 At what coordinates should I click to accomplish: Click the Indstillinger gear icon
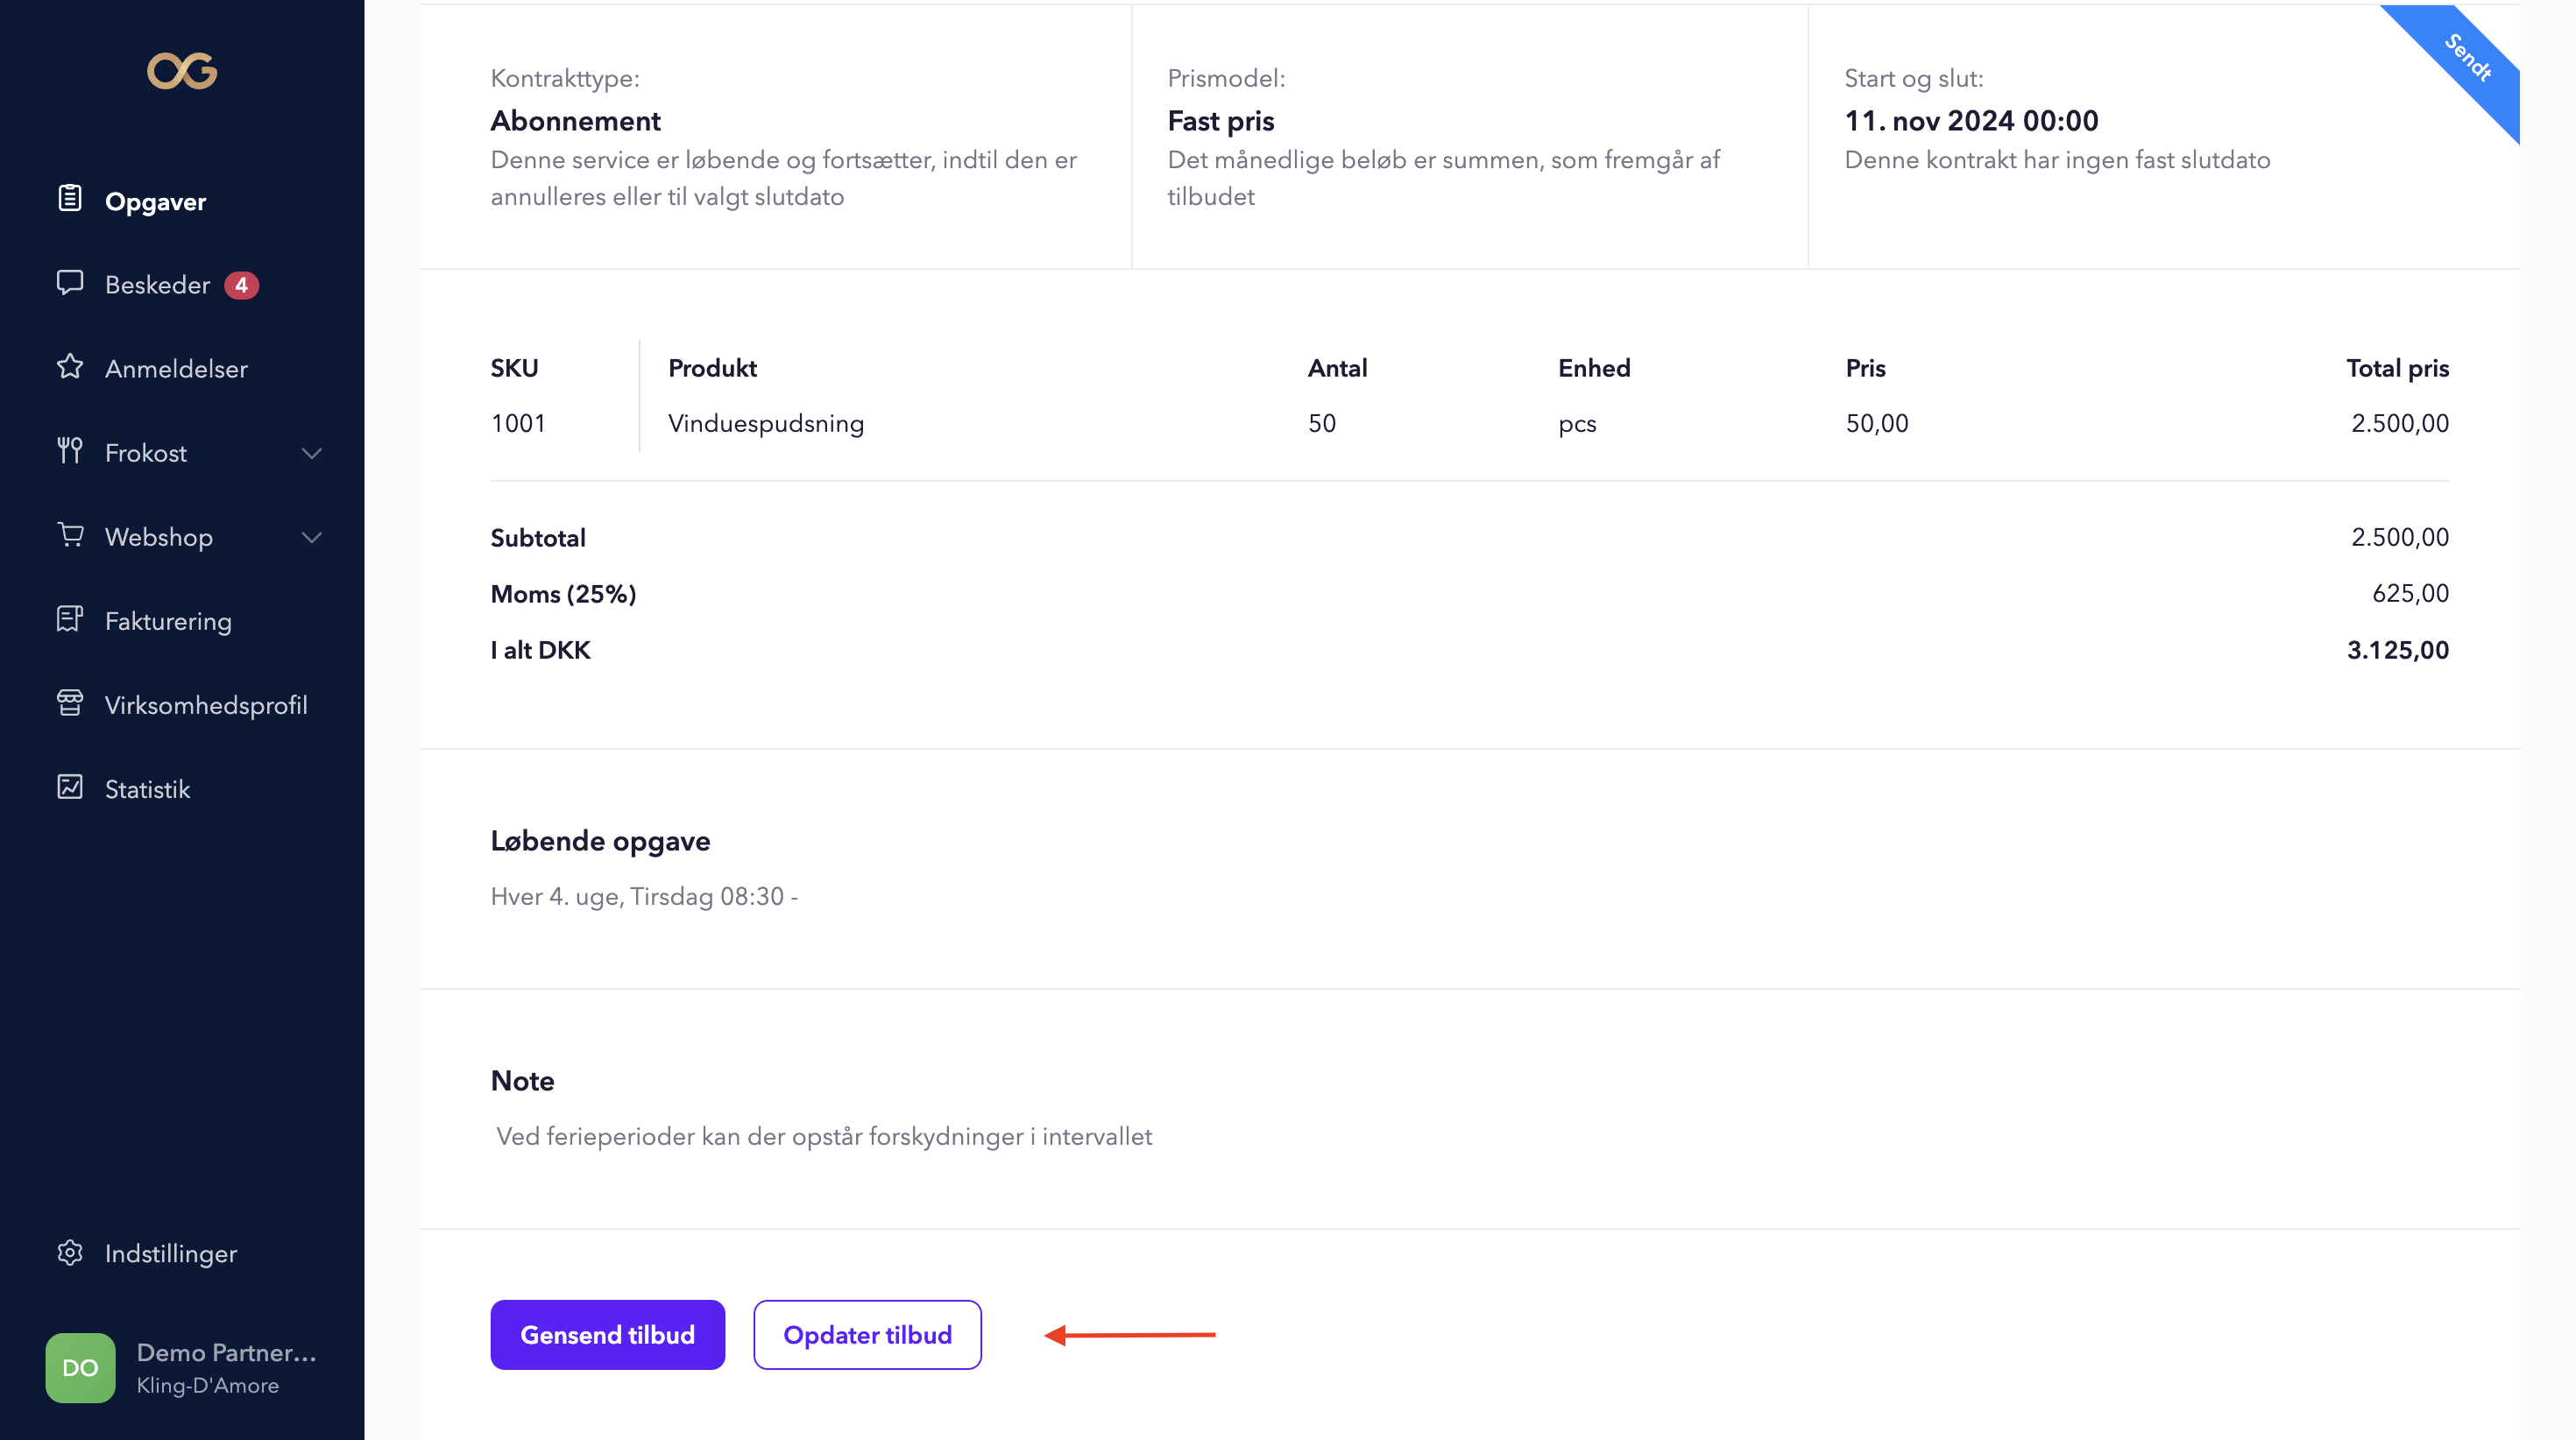(x=70, y=1252)
